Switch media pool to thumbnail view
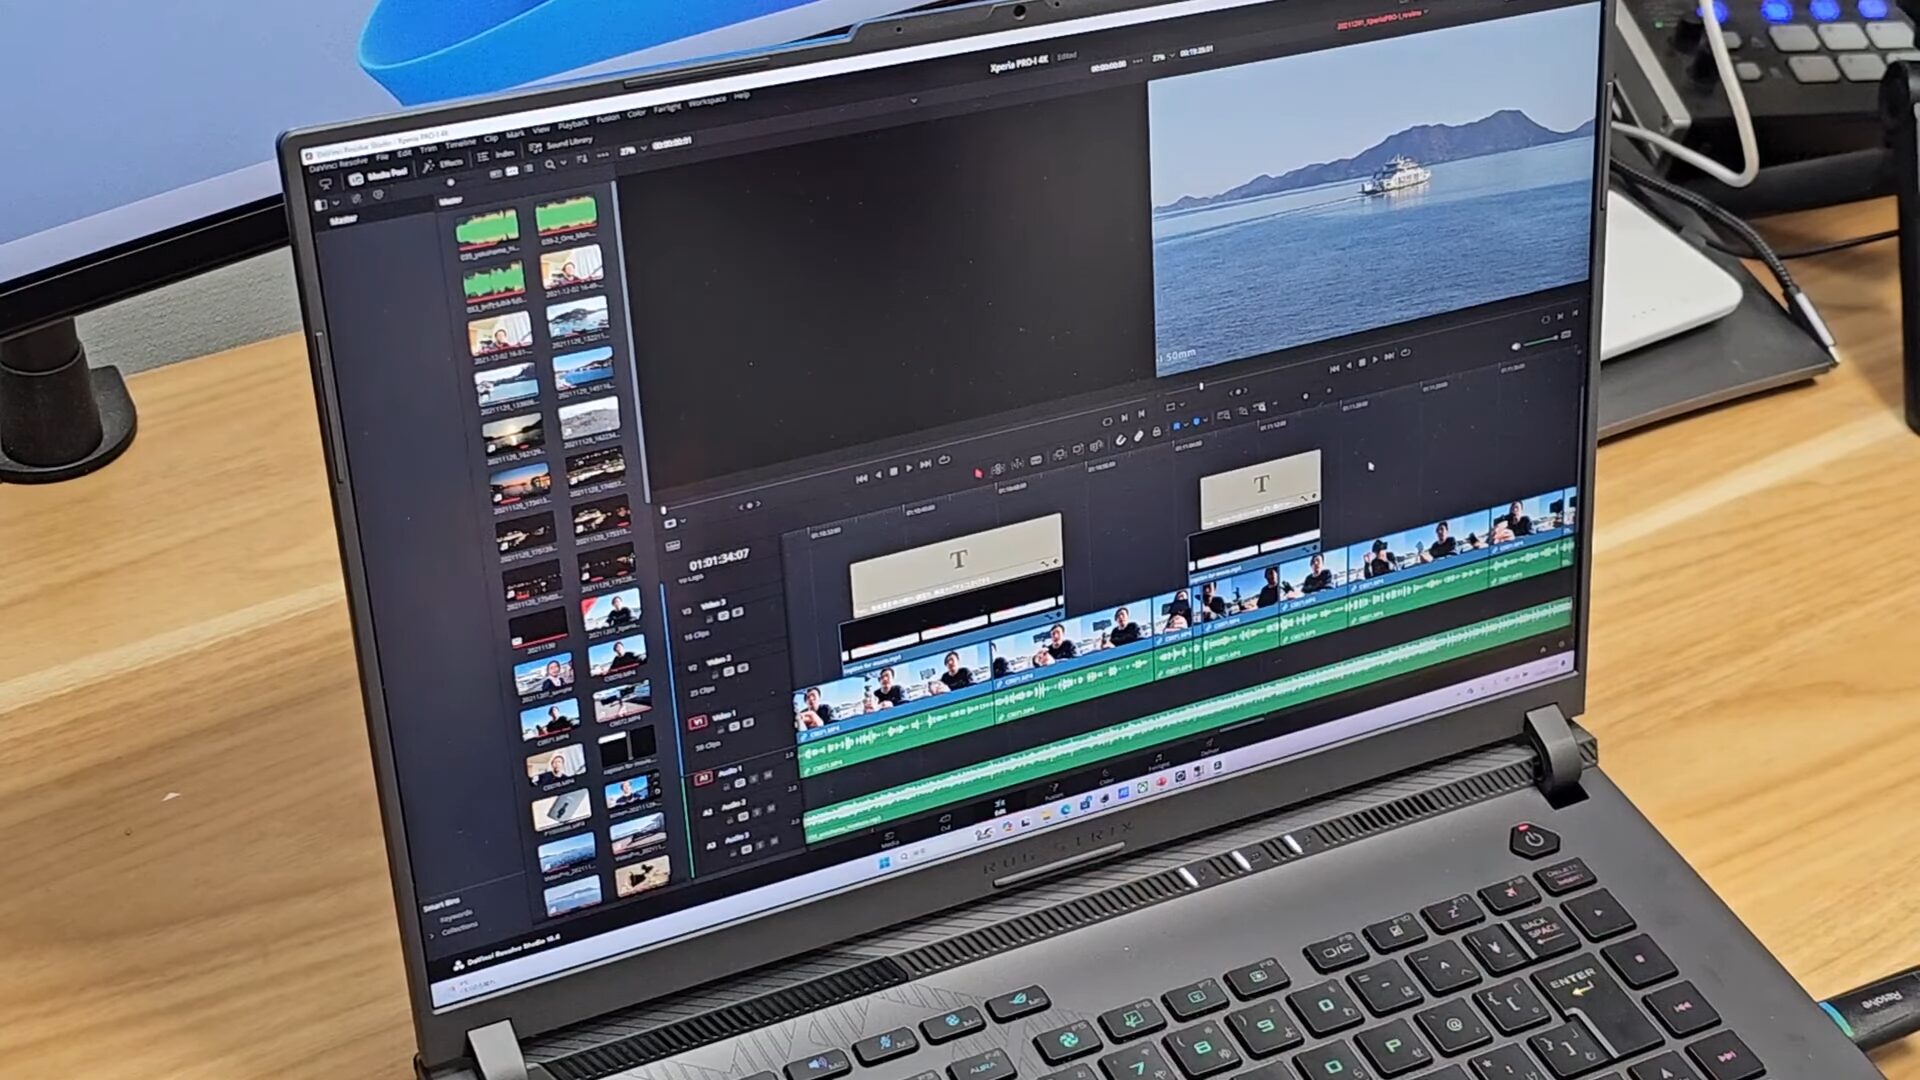 tap(512, 171)
